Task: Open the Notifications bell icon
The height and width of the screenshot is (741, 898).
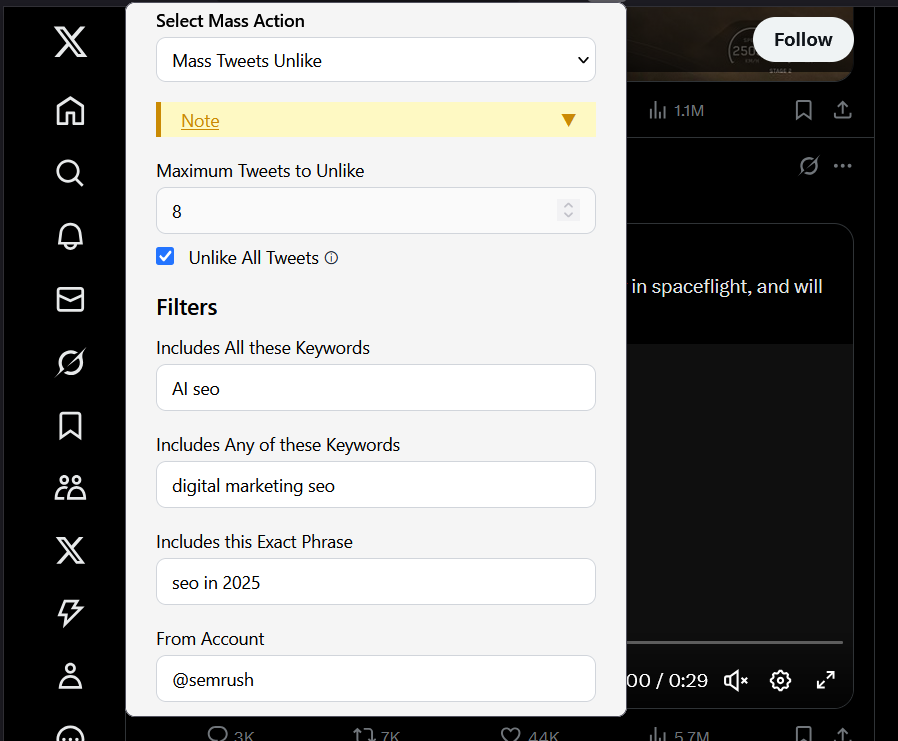Action: click(69, 237)
